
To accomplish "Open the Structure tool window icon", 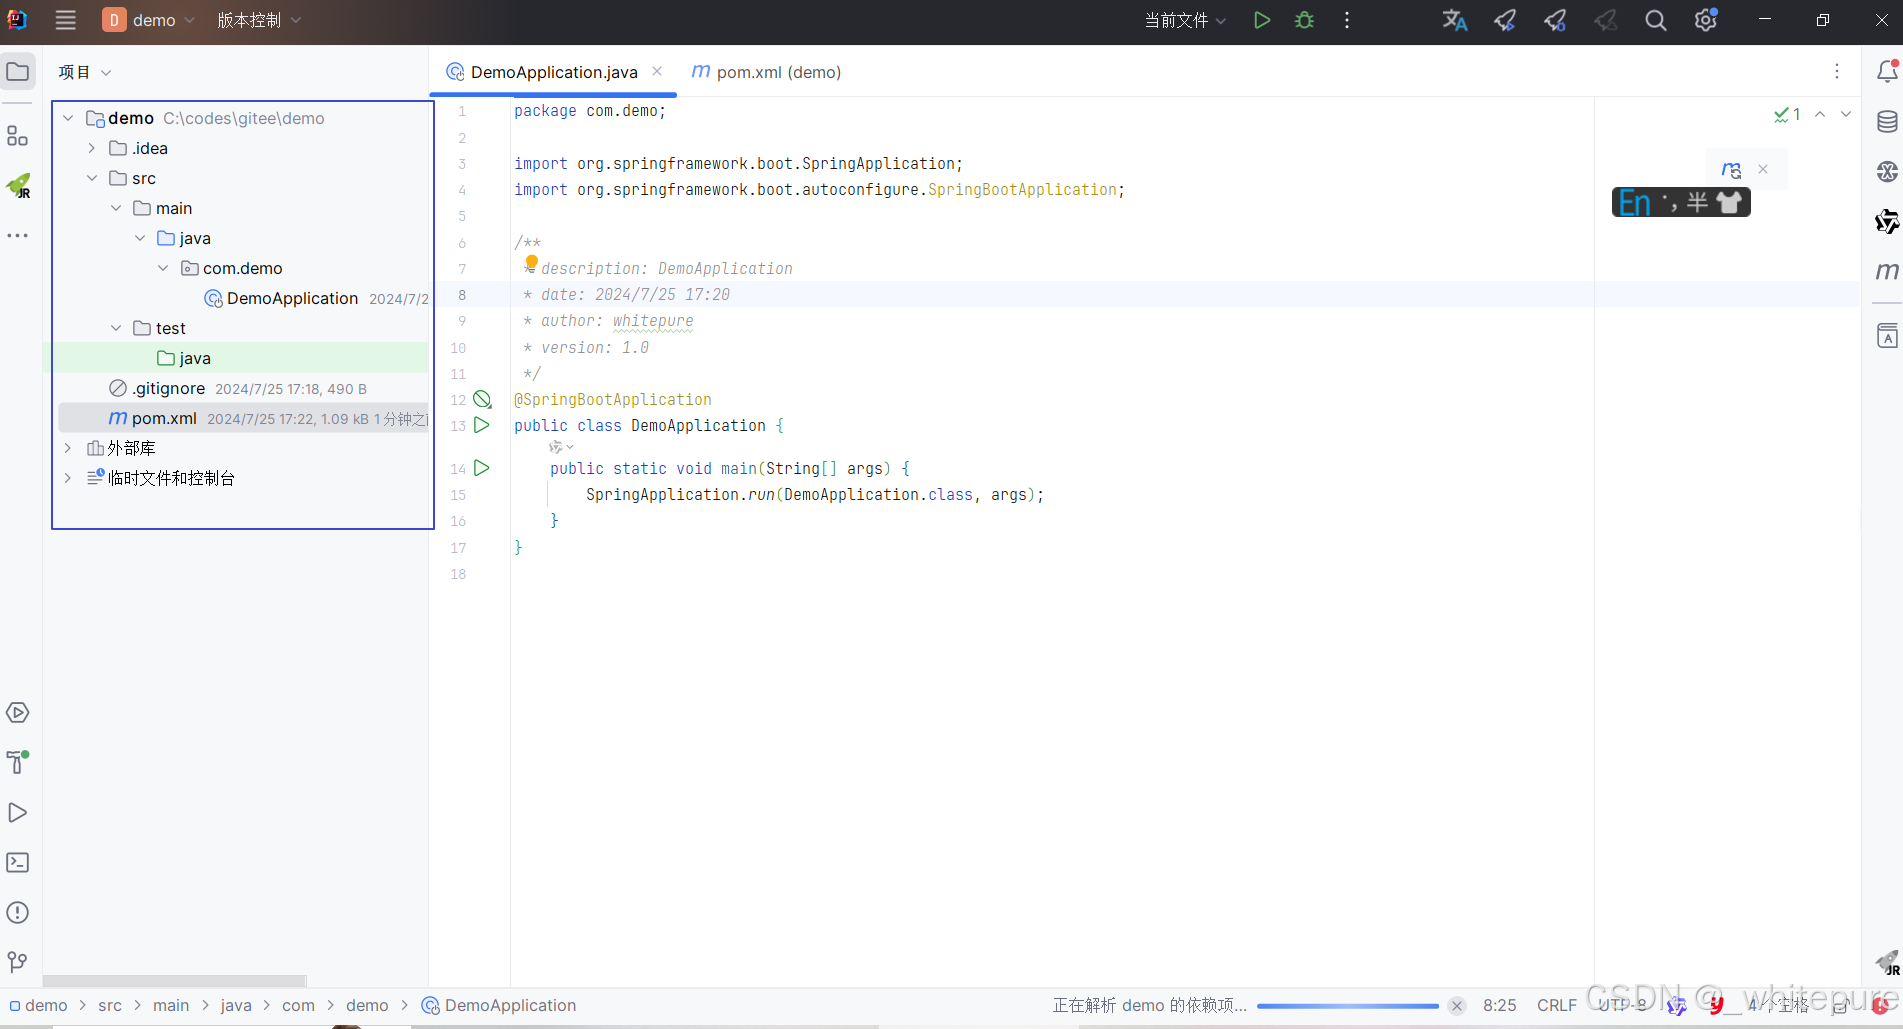I will pyautogui.click(x=18, y=136).
